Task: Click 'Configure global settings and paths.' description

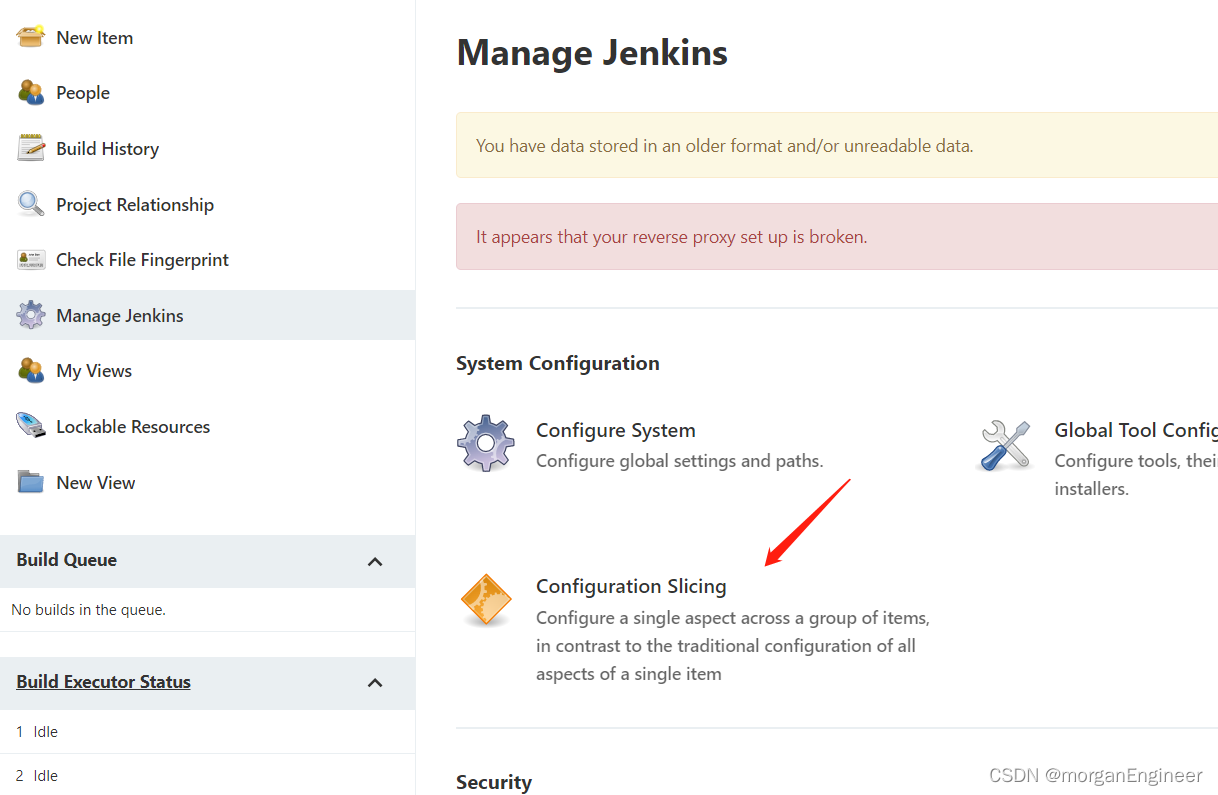Action: 680,461
